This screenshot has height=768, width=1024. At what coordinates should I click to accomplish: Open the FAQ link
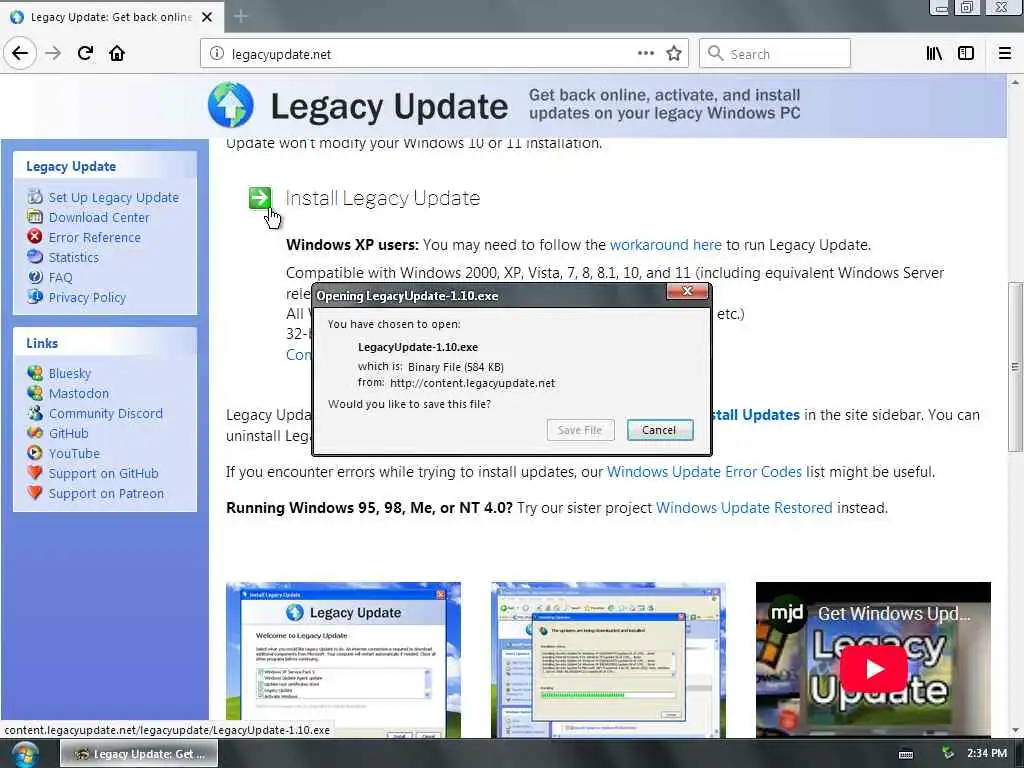[x=60, y=278]
